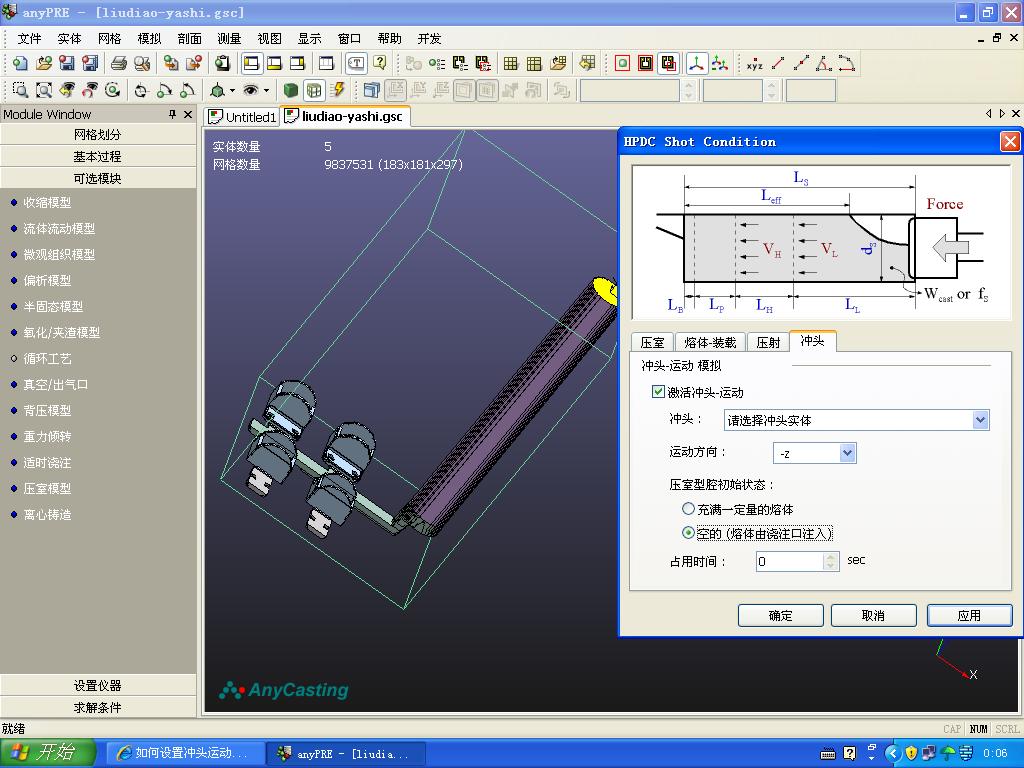Expand the 设置仪器 section
Screen dimensions: 1024x768
click(98, 686)
